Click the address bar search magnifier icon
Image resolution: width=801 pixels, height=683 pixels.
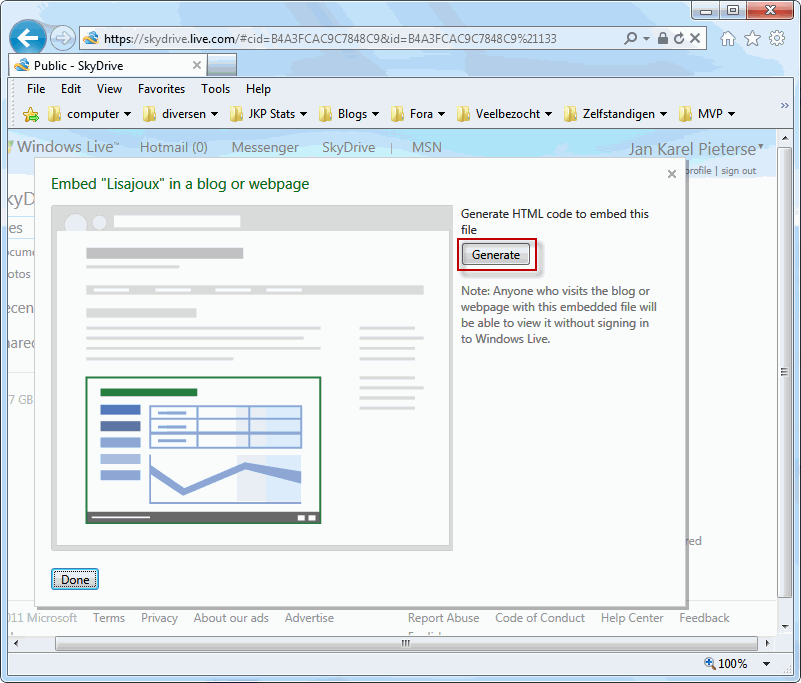(630, 38)
